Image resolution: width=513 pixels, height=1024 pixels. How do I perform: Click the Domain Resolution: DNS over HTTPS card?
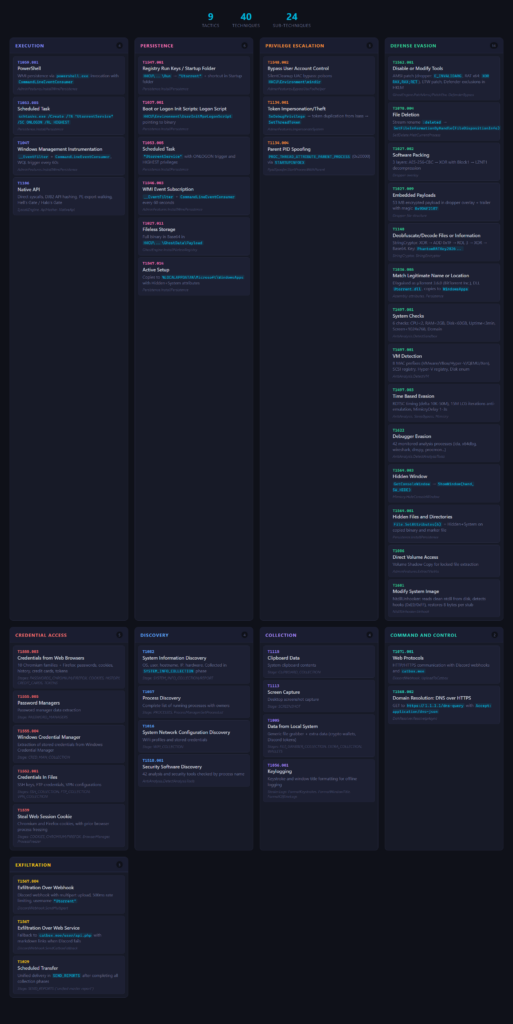tap(444, 705)
